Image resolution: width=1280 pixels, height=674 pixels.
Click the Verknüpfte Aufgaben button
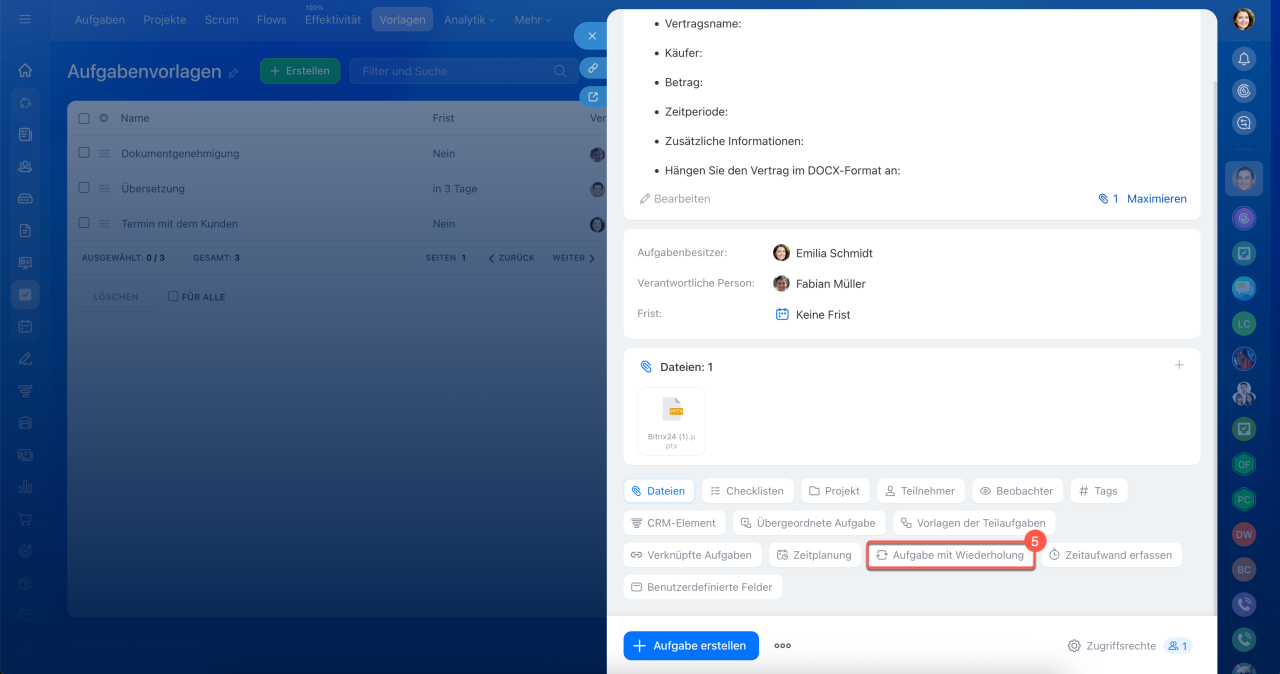692,555
